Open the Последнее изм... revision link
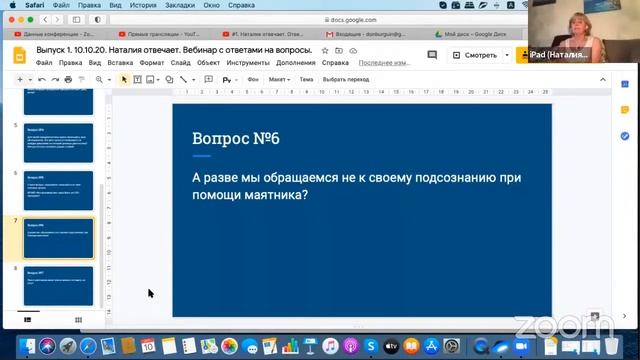The image size is (640, 360). click(384, 63)
